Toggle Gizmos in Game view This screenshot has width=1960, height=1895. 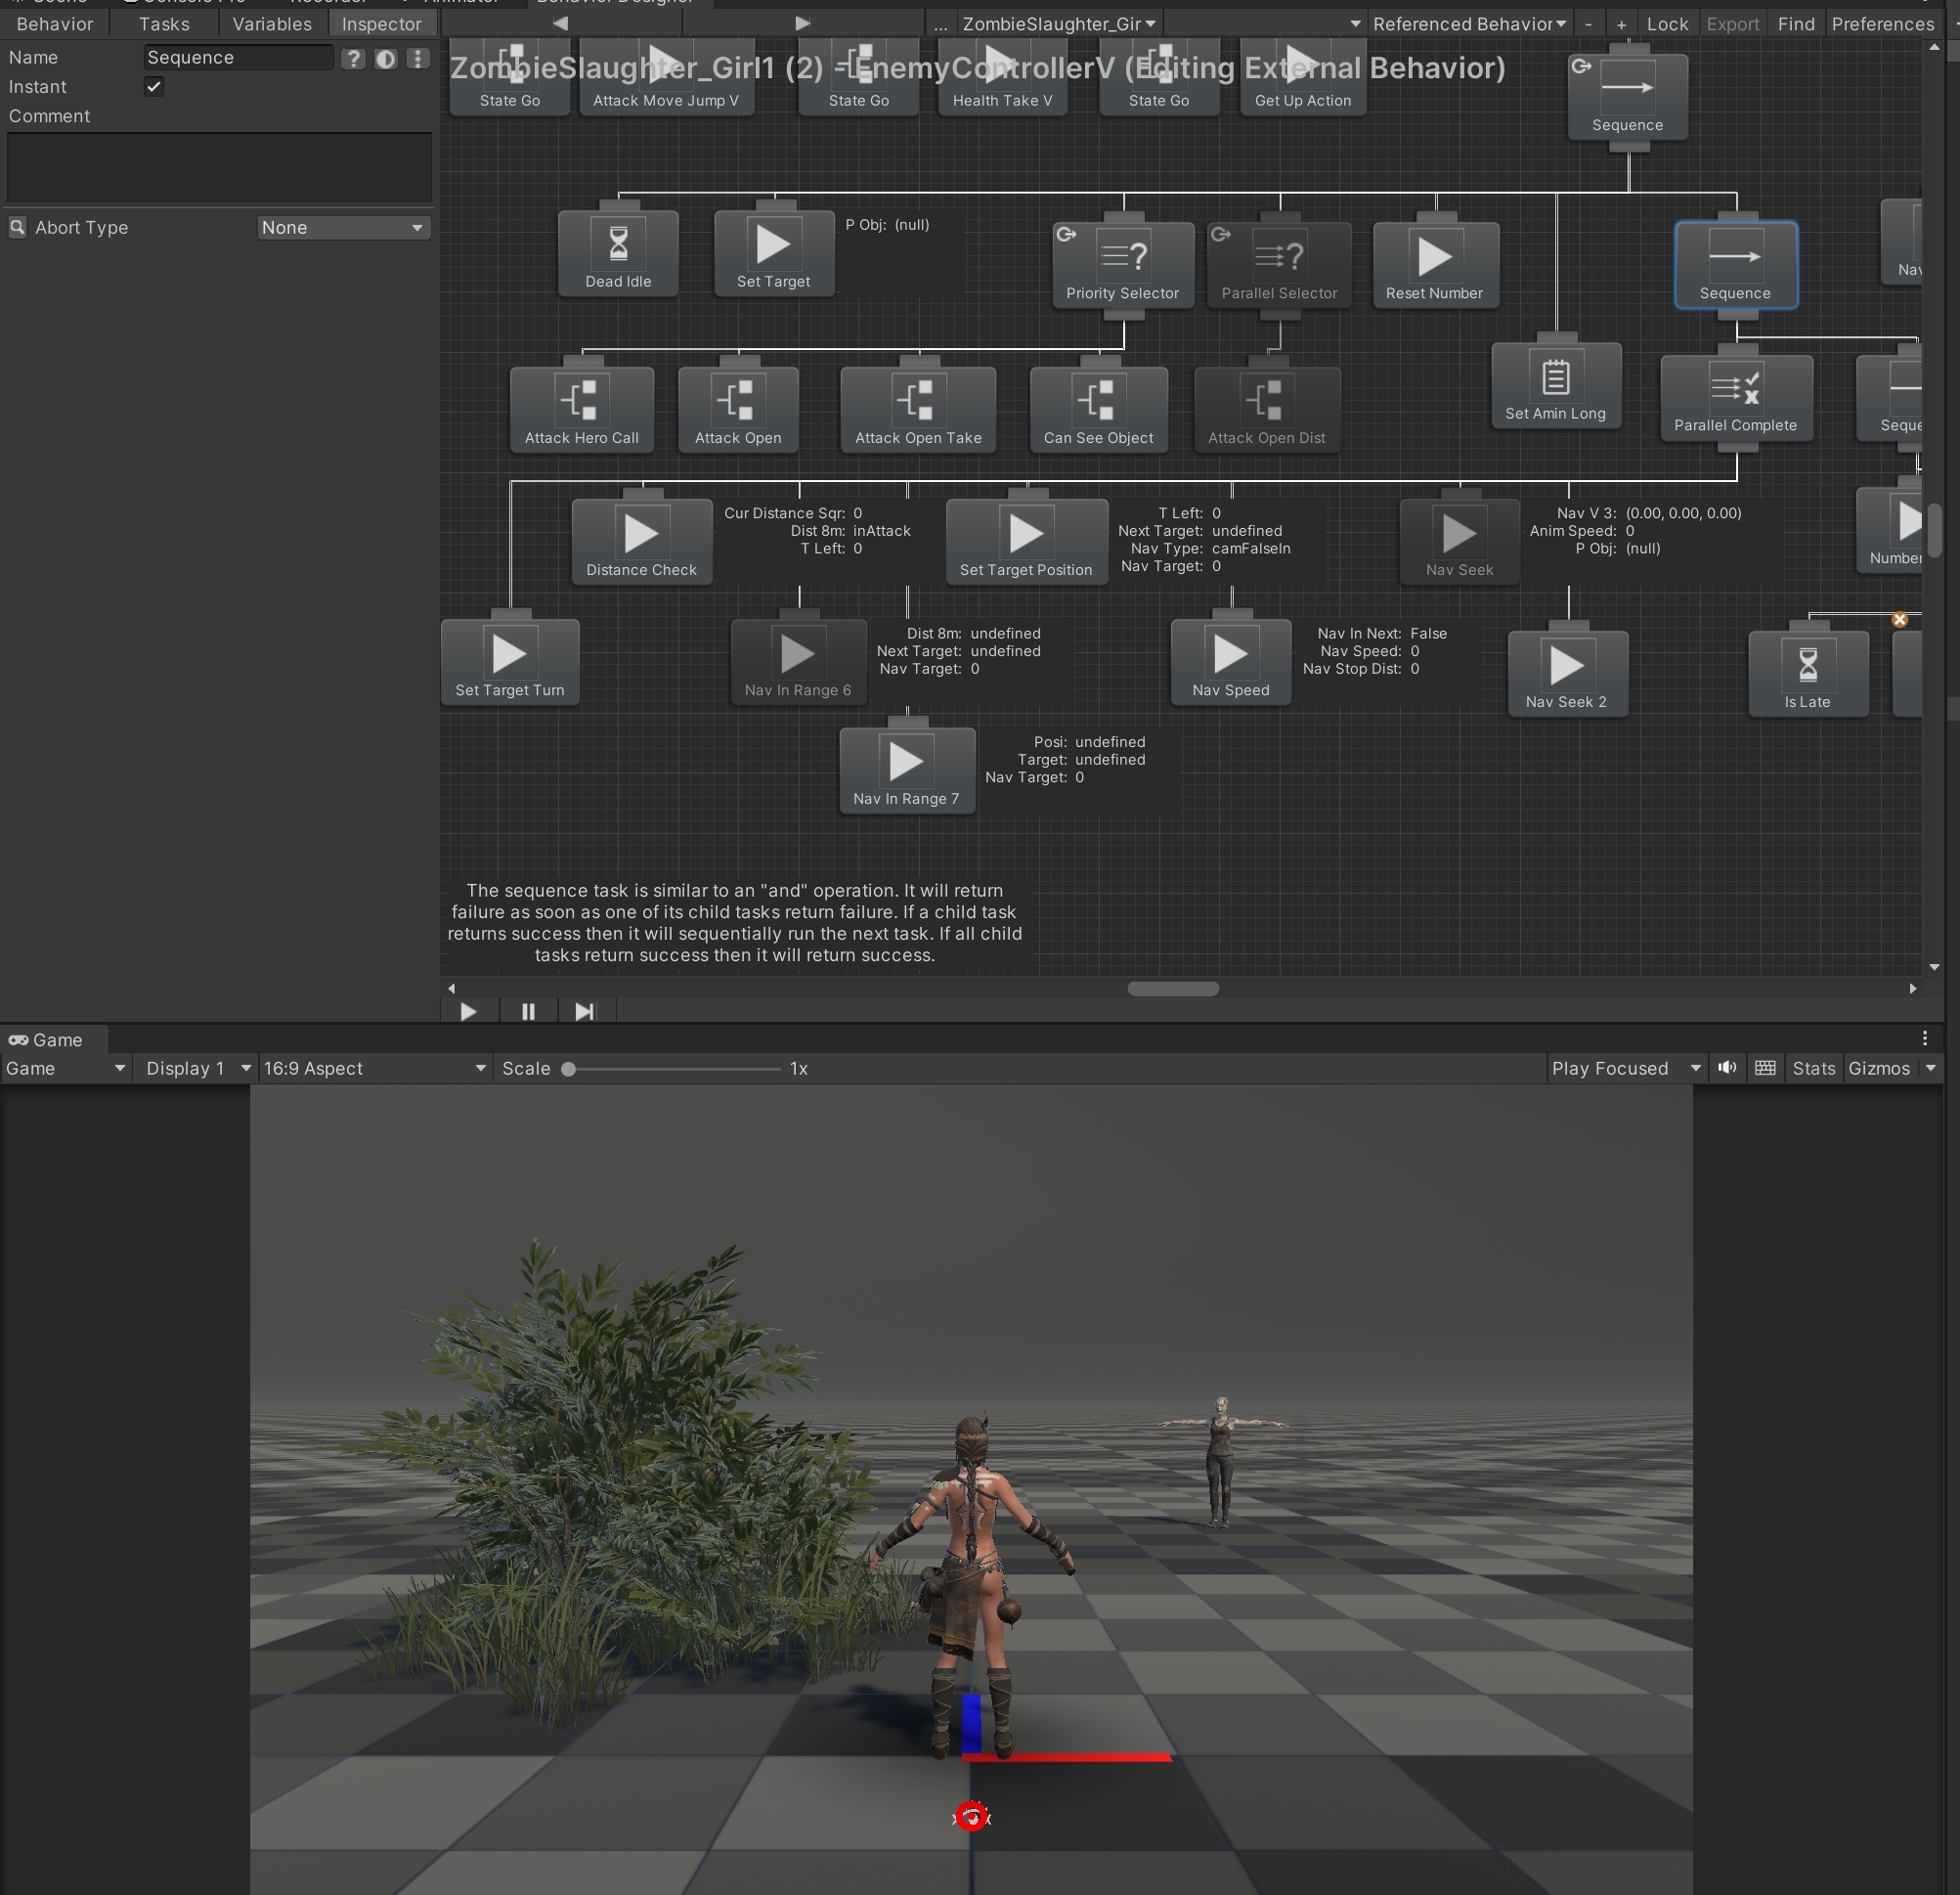[1879, 1068]
